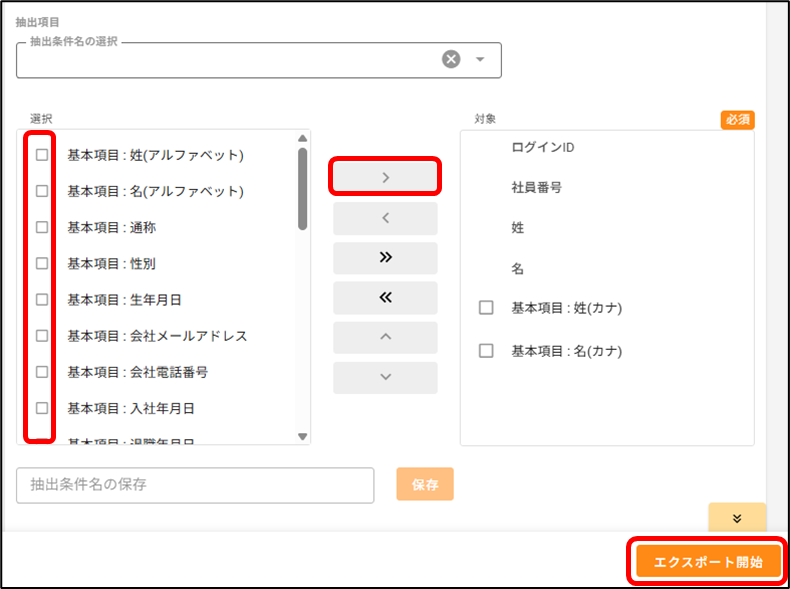Expand the yellow double-chevron down button
Viewport: 790px width, 589px height.
737,518
